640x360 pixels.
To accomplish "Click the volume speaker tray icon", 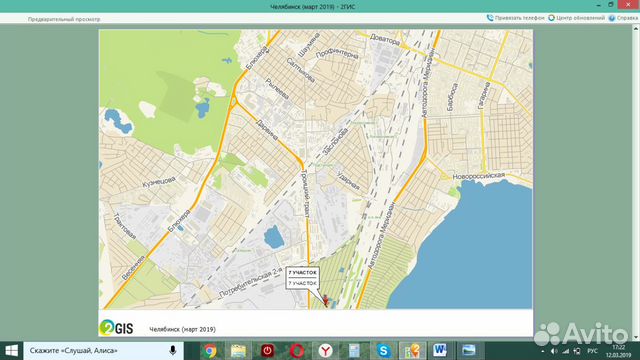I will 554,351.
